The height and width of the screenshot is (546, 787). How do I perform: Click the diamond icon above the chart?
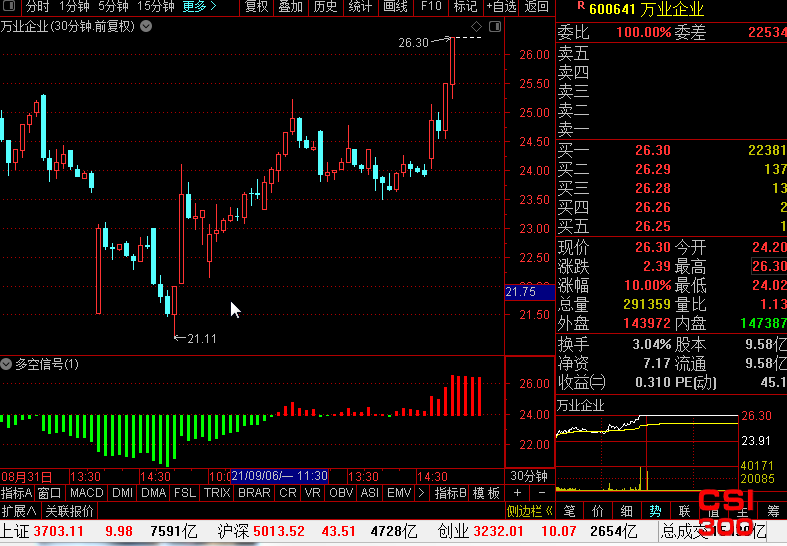pos(476,26)
